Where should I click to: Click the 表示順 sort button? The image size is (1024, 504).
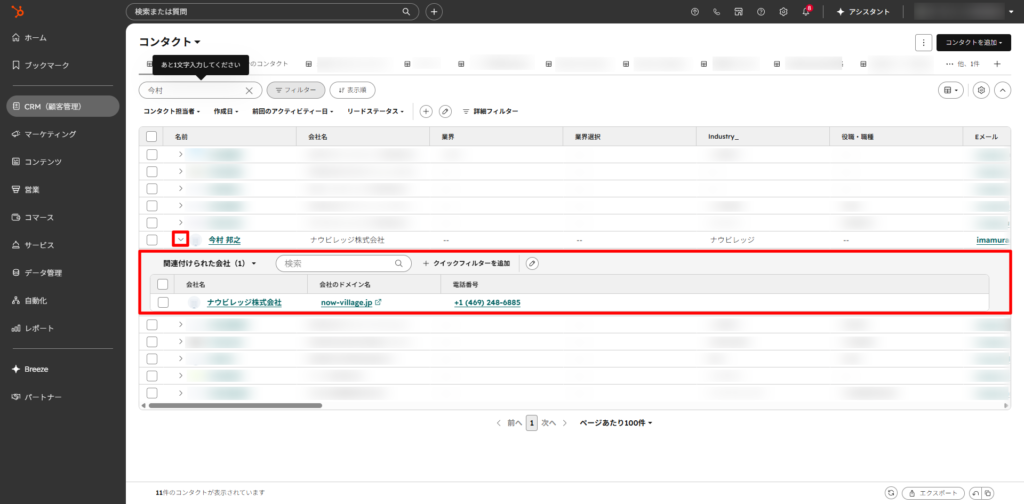353,90
